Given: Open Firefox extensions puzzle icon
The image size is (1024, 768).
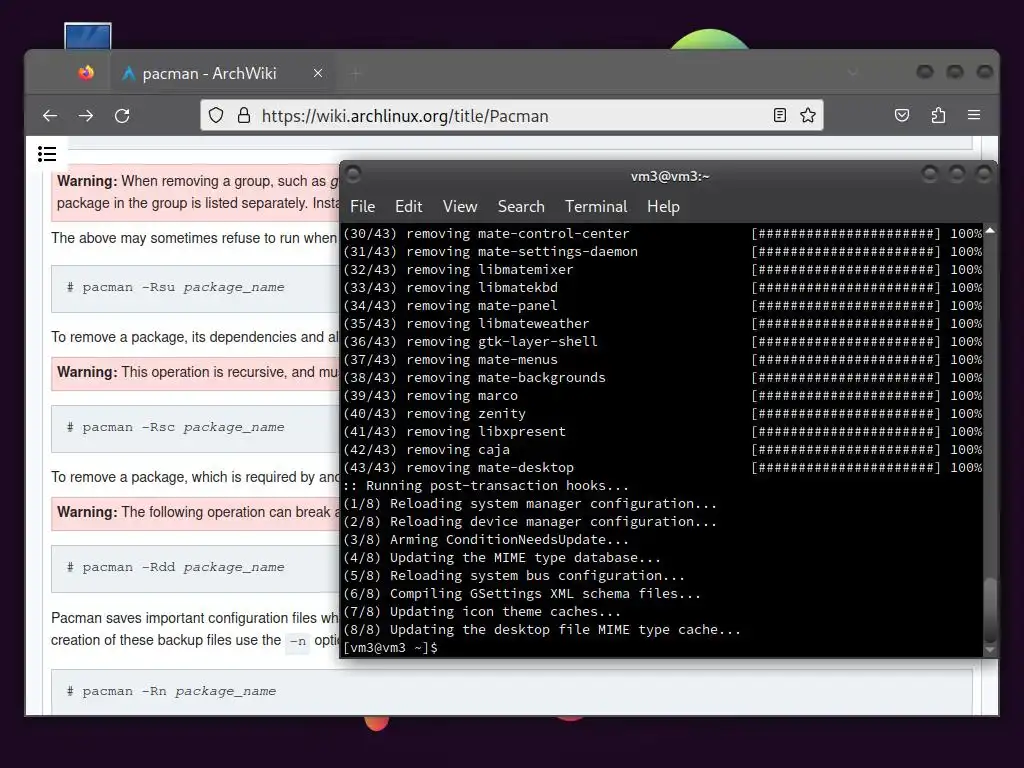Looking at the screenshot, I should pyautogui.click(x=938, y=116).
